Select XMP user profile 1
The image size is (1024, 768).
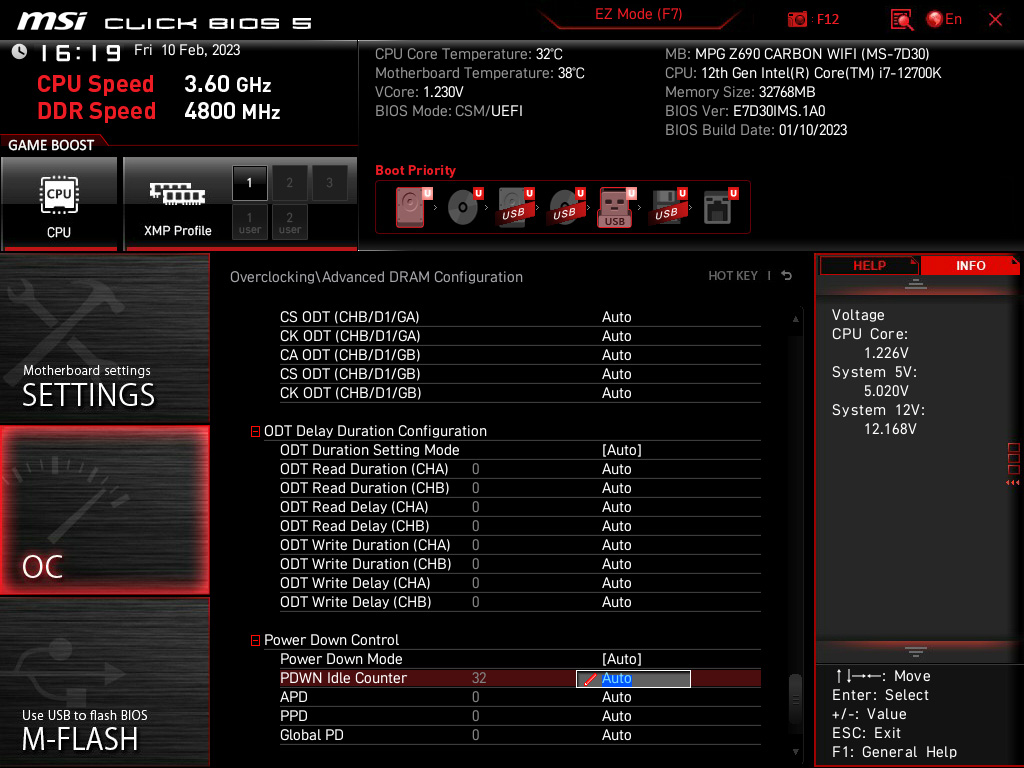click(249, 222)
